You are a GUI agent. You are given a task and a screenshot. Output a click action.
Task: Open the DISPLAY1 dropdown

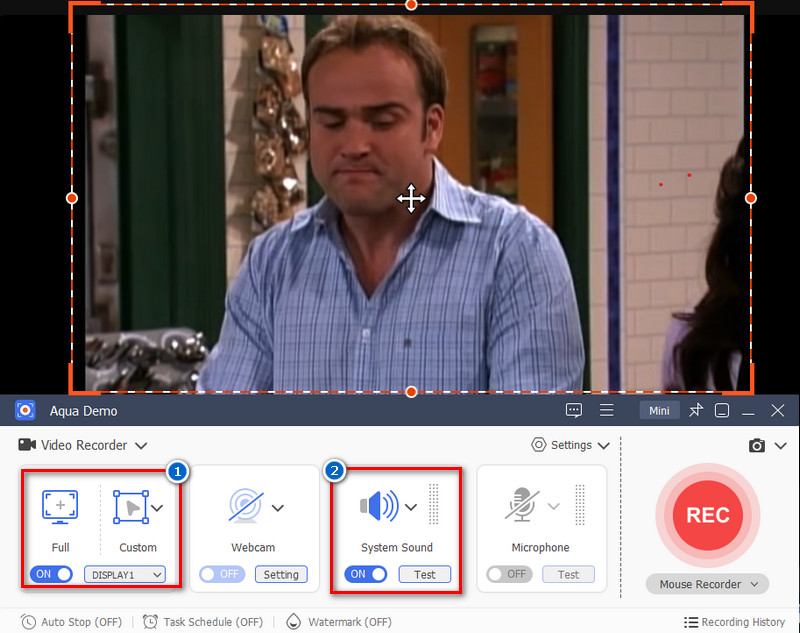(x=124, y=574)
